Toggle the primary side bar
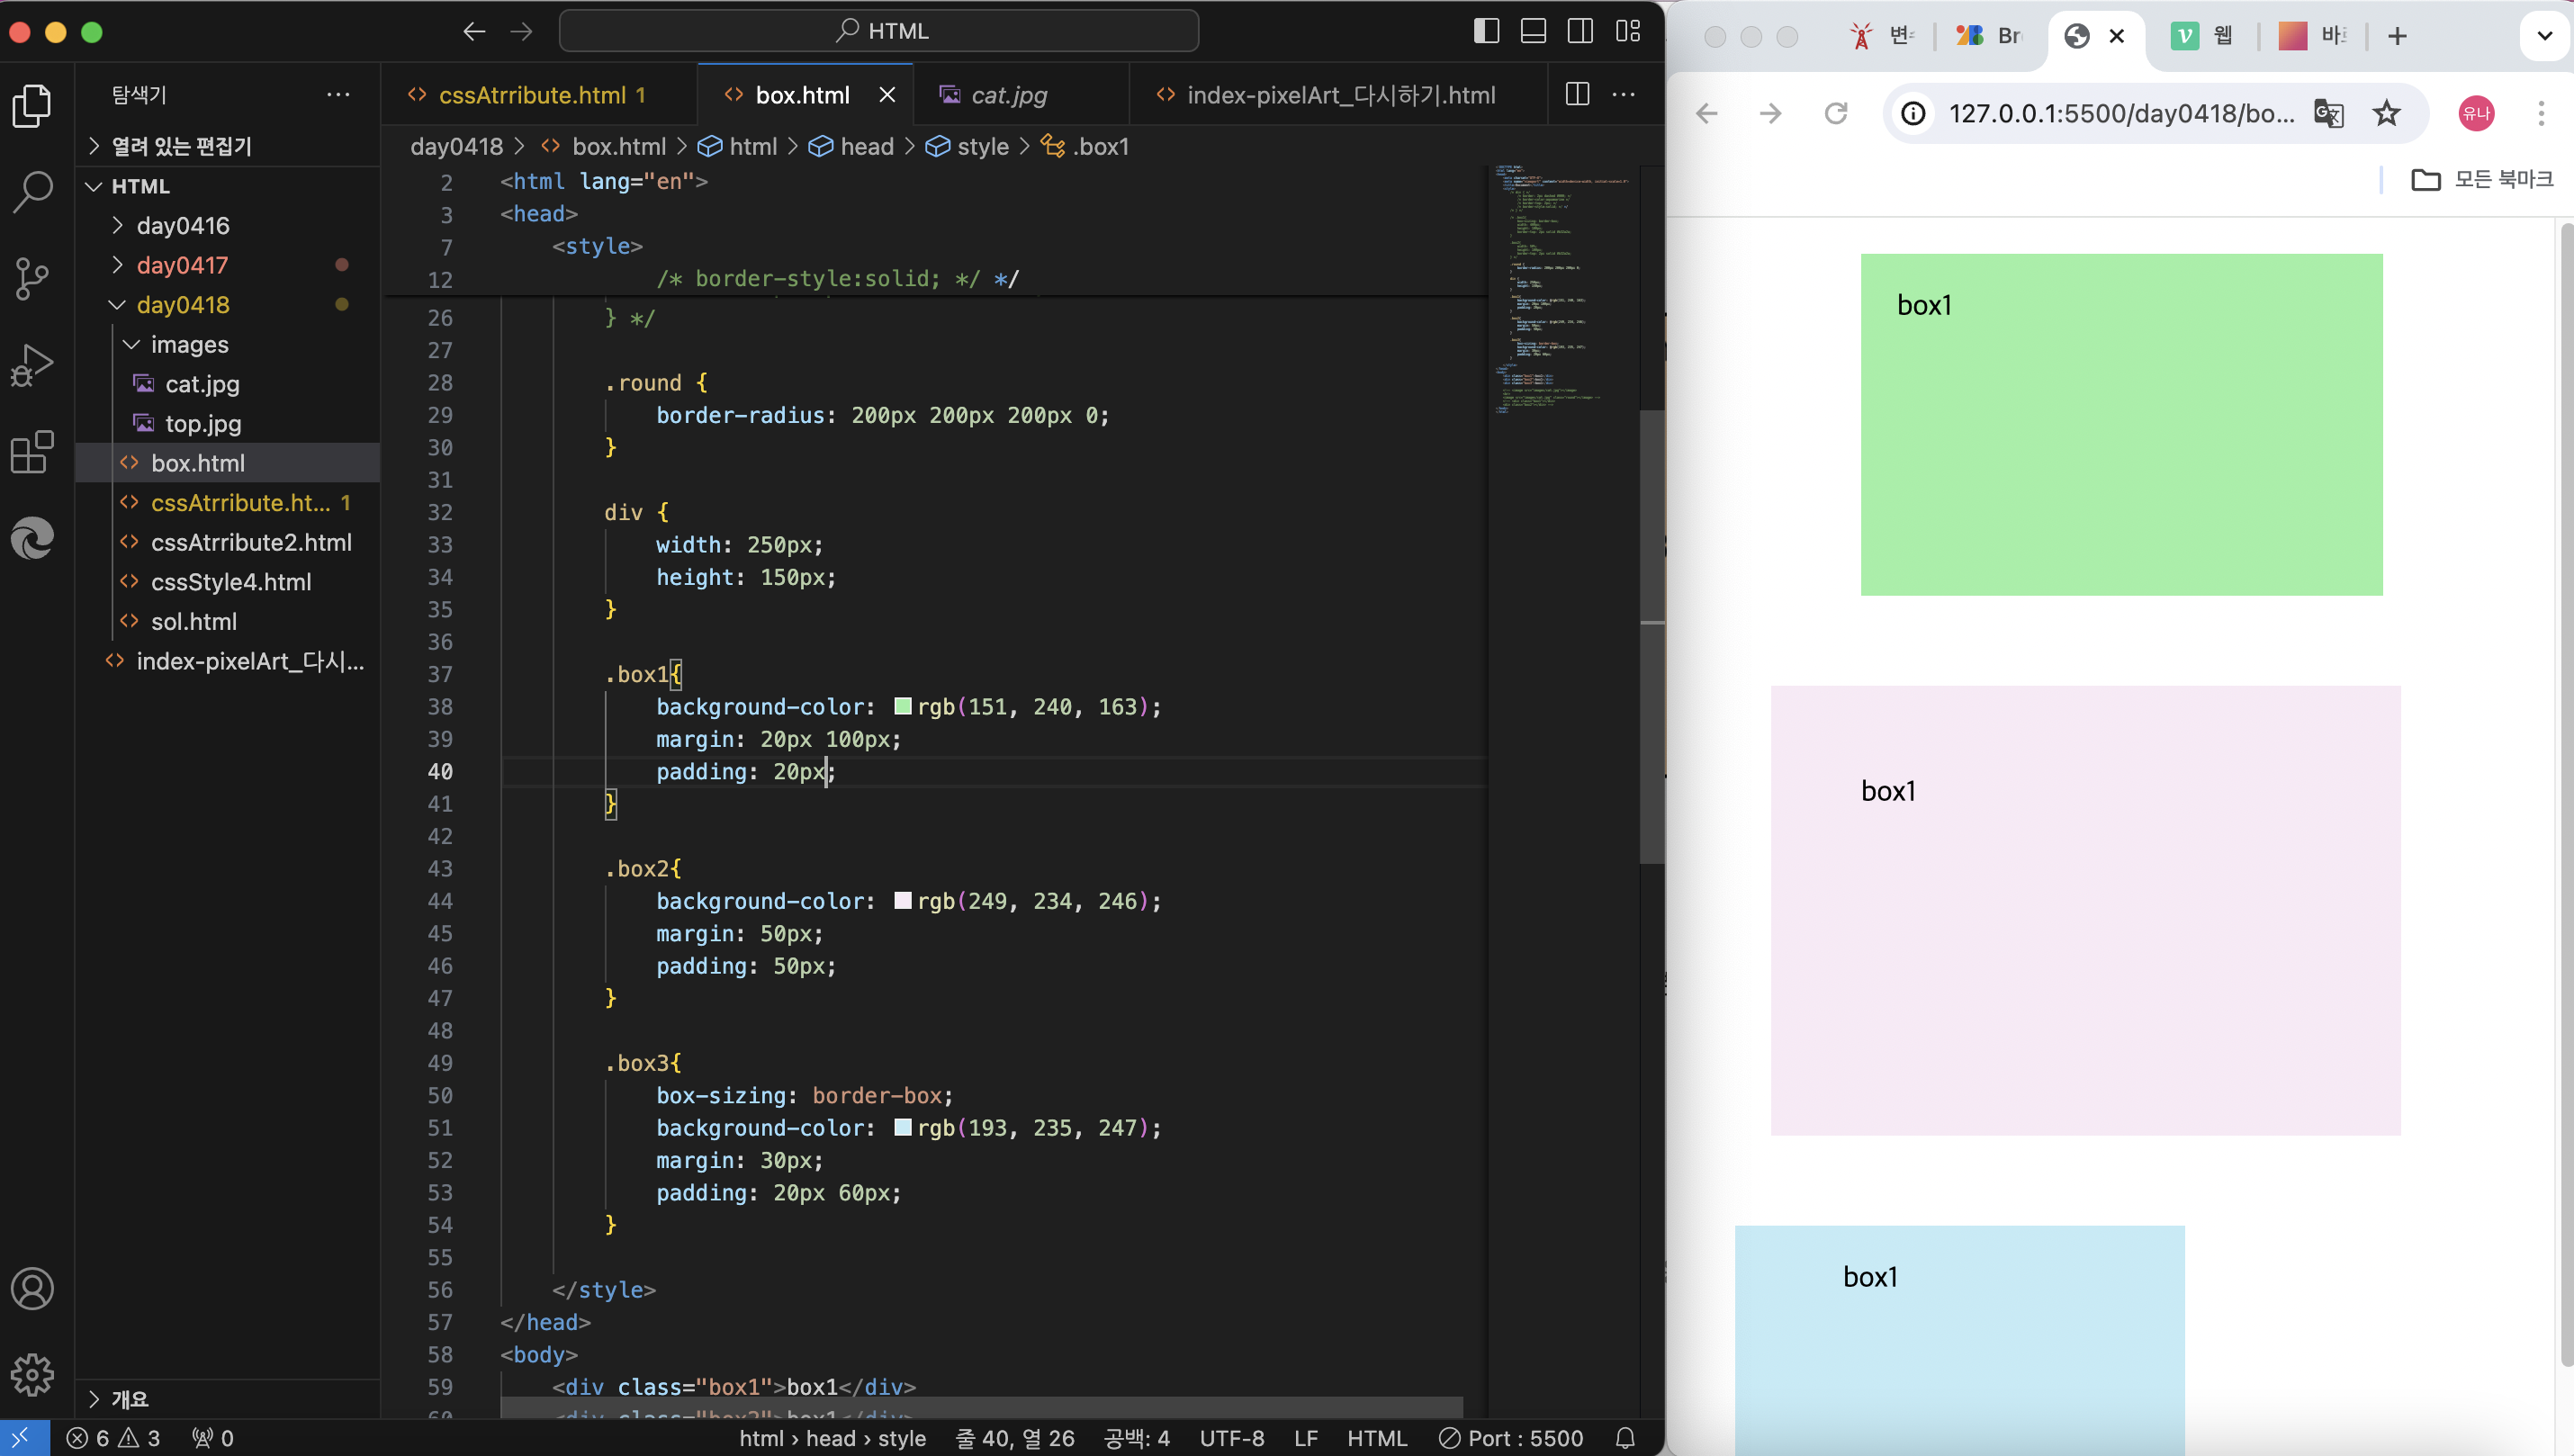 click(1486, 31)
